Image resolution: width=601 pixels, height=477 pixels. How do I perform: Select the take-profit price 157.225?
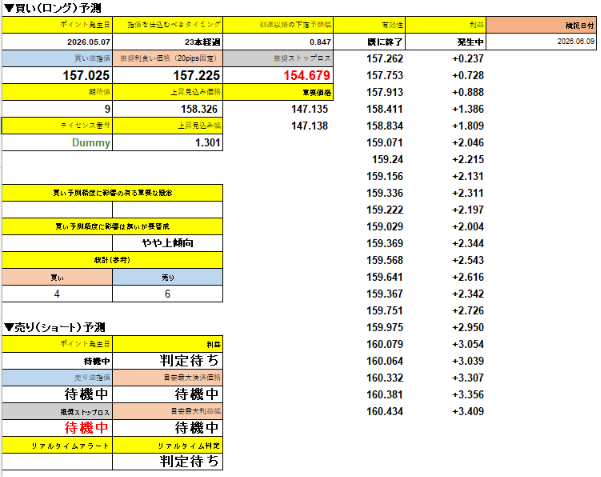coord(167,75)
